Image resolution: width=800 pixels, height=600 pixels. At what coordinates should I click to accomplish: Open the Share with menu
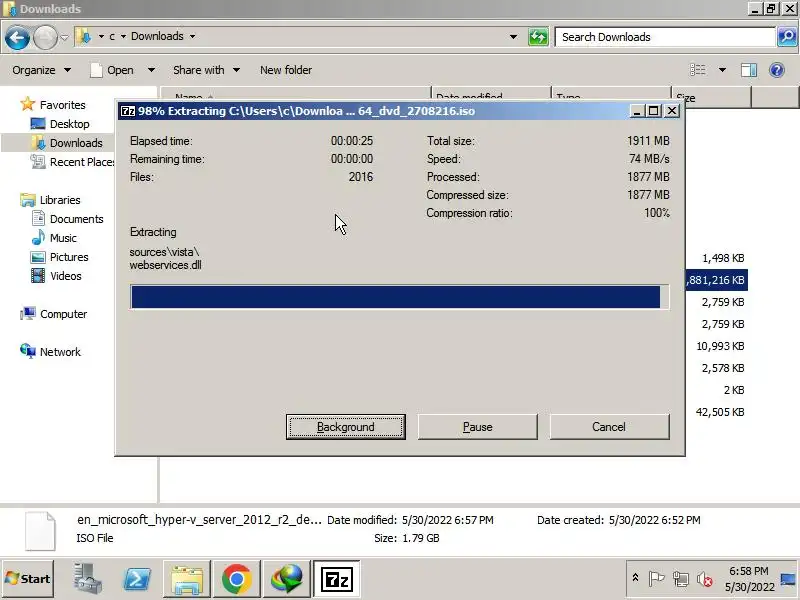click(x=206, y=70)
